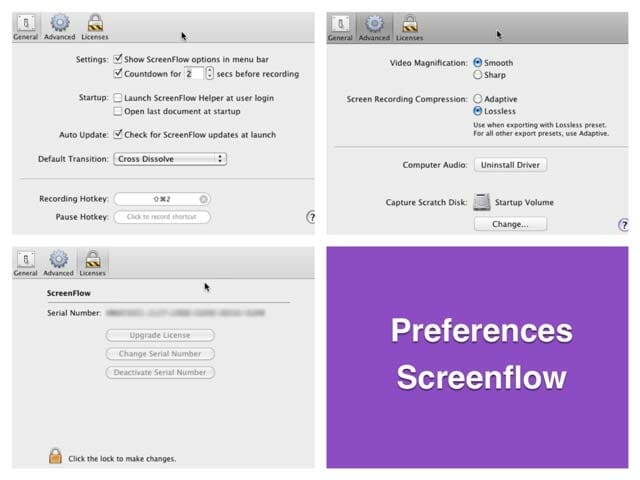Click the Pause Hotkey shortcut field
Image resolution: width=640 pixels, height=480 pixels.
click(x=162, y=217)
